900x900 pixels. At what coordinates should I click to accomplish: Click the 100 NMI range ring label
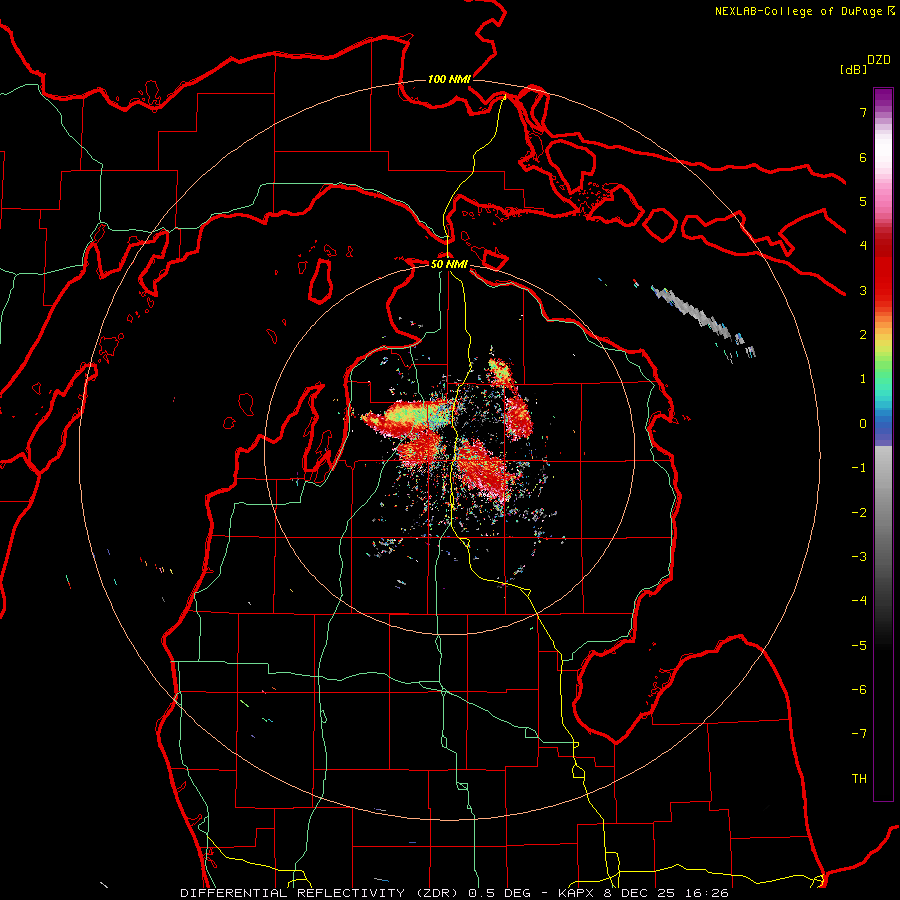[x=449, y=79]
